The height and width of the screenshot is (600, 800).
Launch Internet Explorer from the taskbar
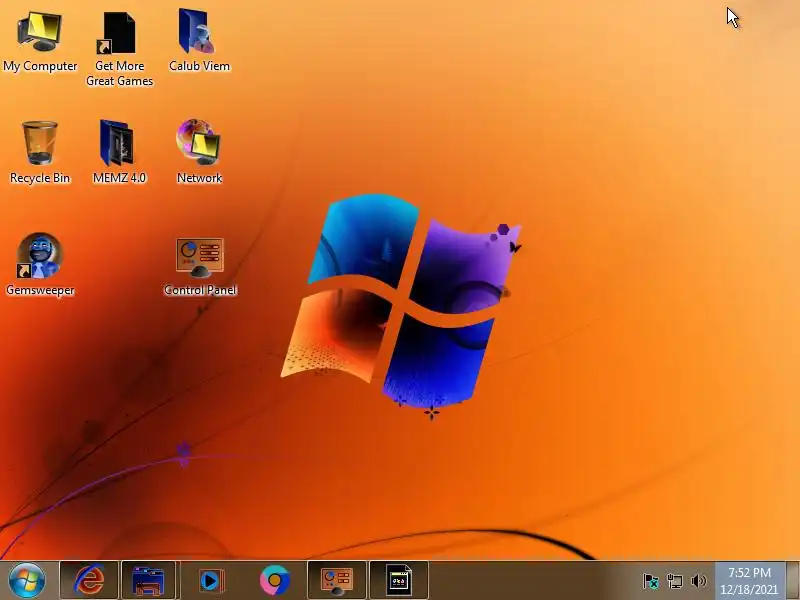coord(89,580)
